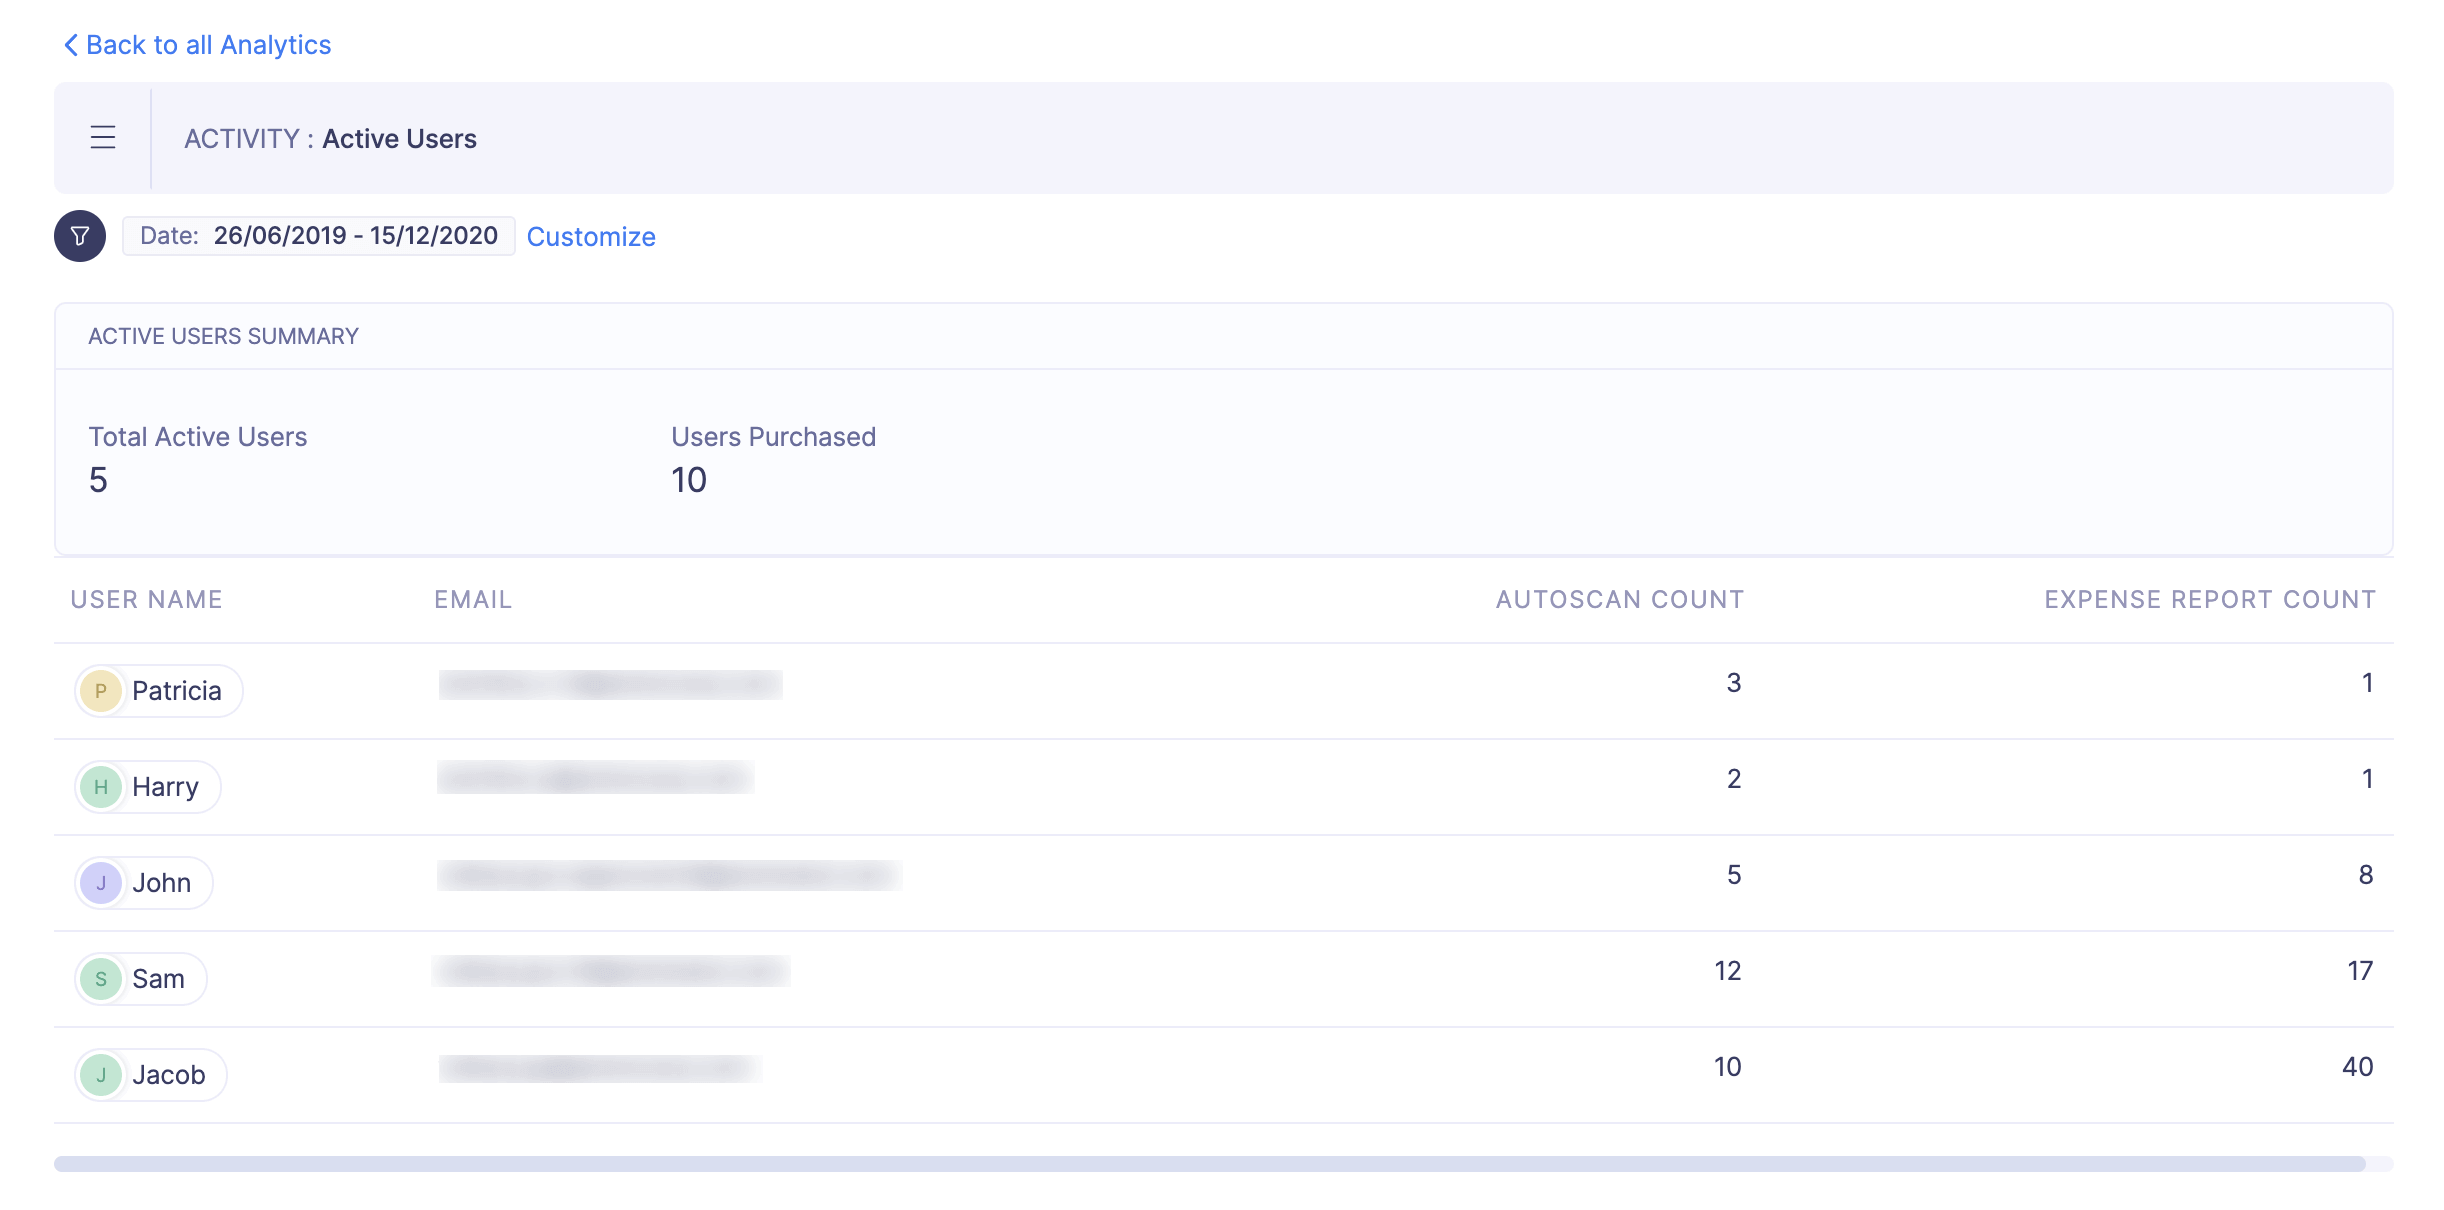Go back to all Analytics
2444x1210 pixels.
point(208,45)
